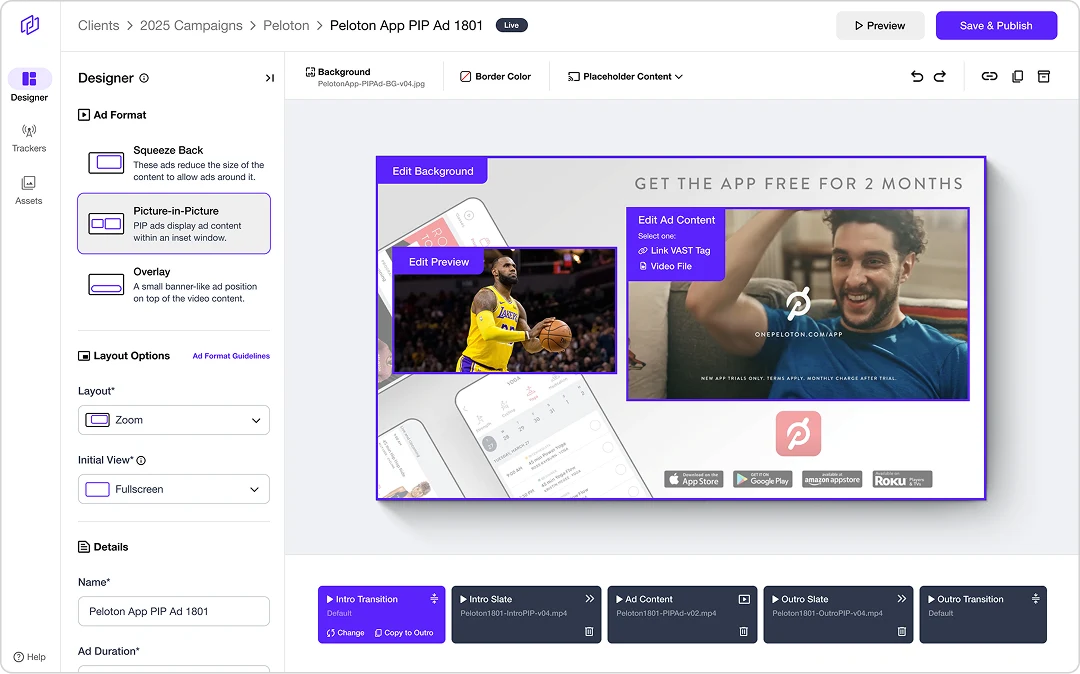
Task: Choose Video File option
Action: [x=665, y=266]
